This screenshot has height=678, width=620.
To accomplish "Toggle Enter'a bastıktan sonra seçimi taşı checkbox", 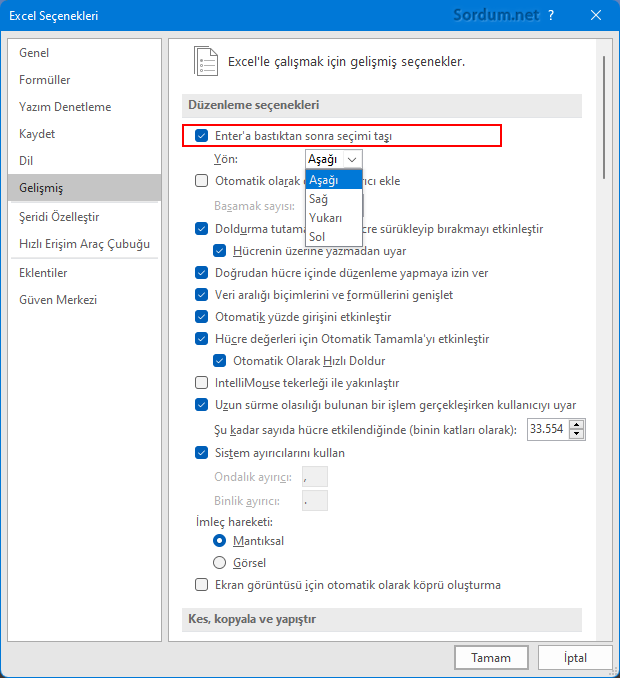I will tap(201, 136).
